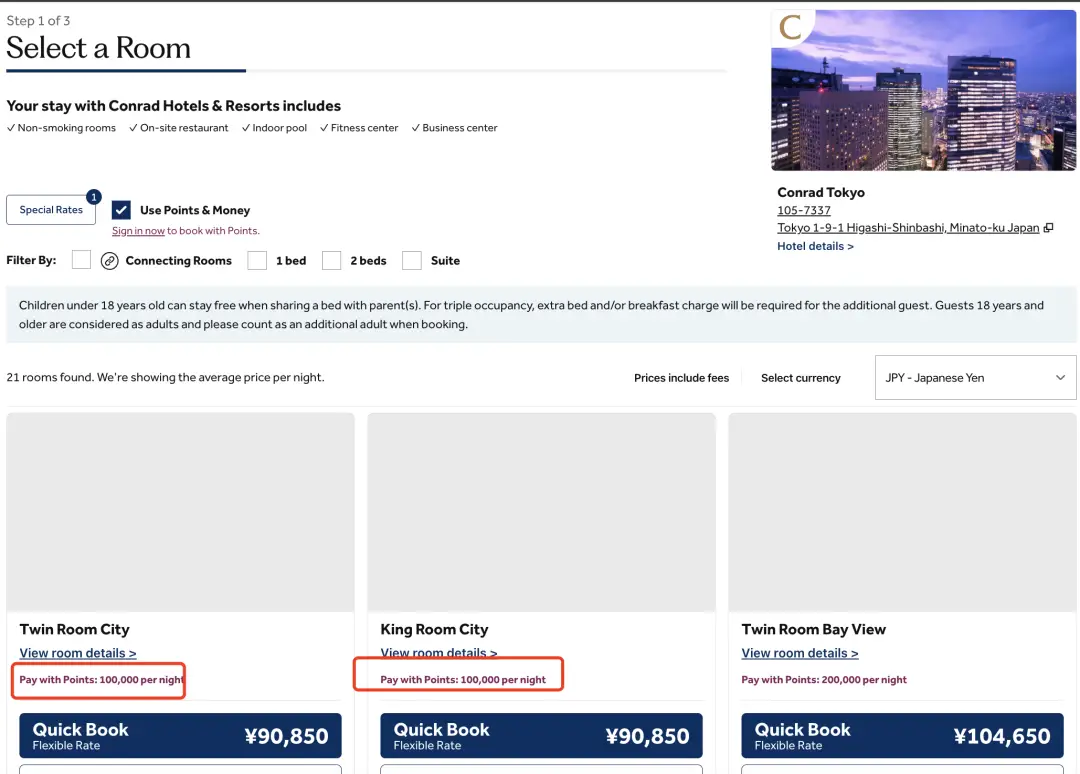
Task: Tick the 2 beds filter checkbox
Action: (331, 260)
